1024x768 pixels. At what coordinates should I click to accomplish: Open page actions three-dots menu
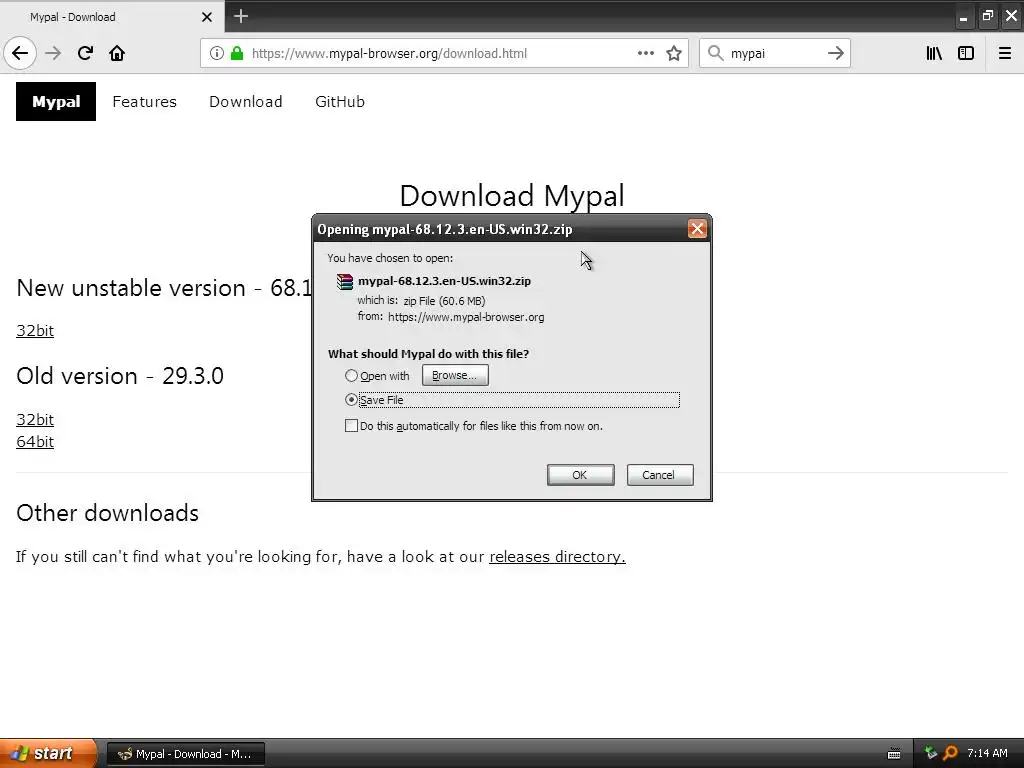pos(646,53)
